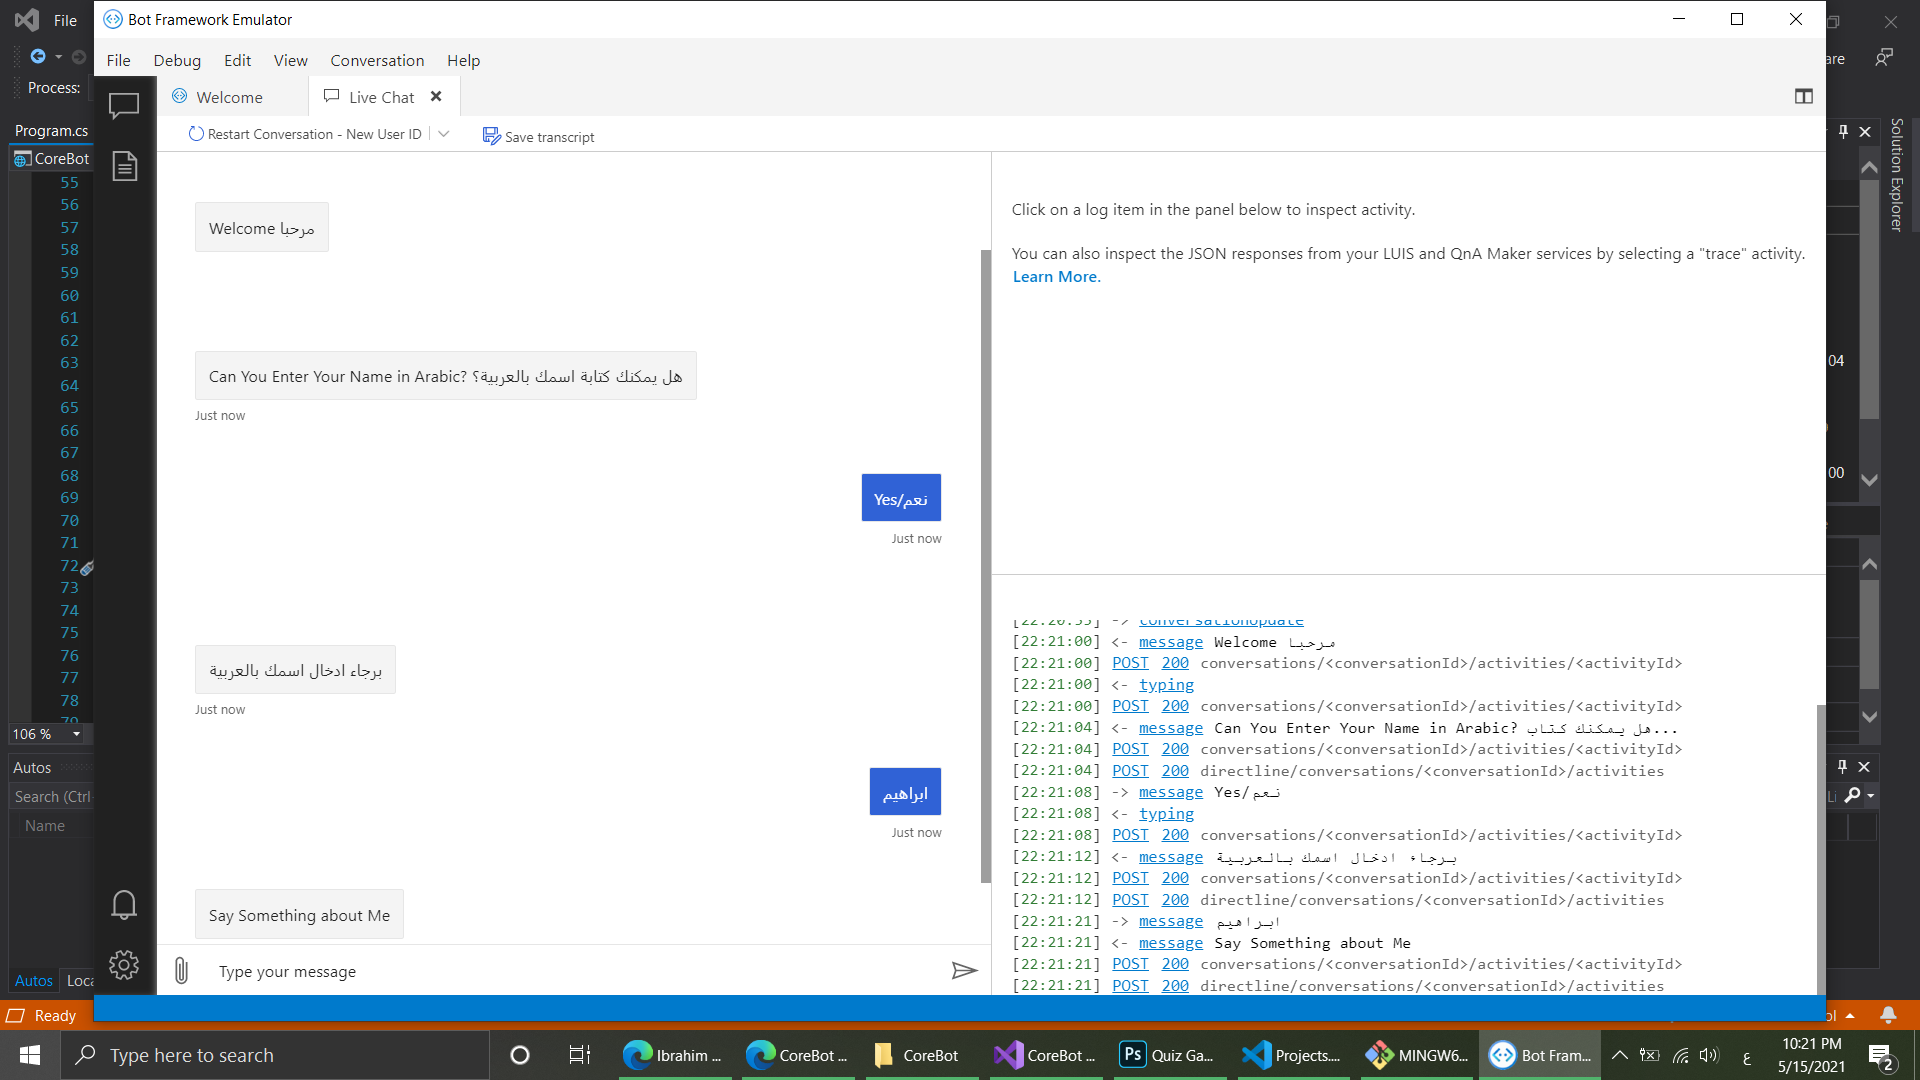Screen dimensions: 1920x1080
Task: Open the Conversation menu
Action: 377,60
